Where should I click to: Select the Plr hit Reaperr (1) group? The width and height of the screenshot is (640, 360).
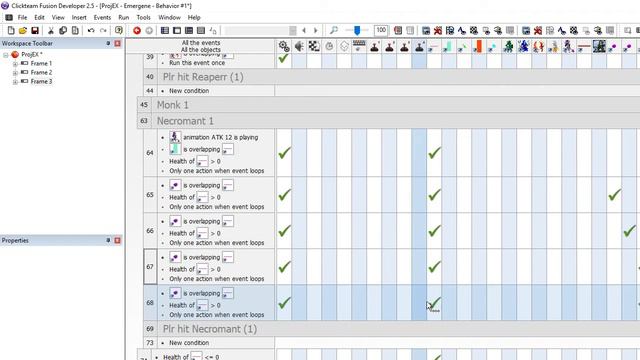pyautogui.click(x=203, y=77)
